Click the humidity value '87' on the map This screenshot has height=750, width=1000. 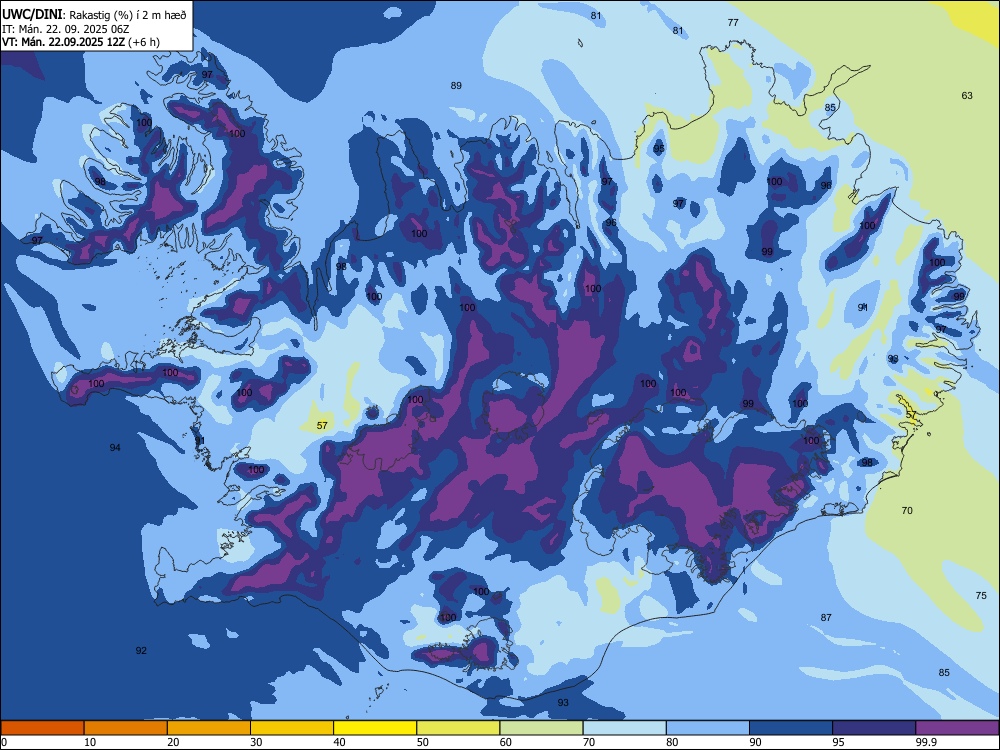coord(826,617)
